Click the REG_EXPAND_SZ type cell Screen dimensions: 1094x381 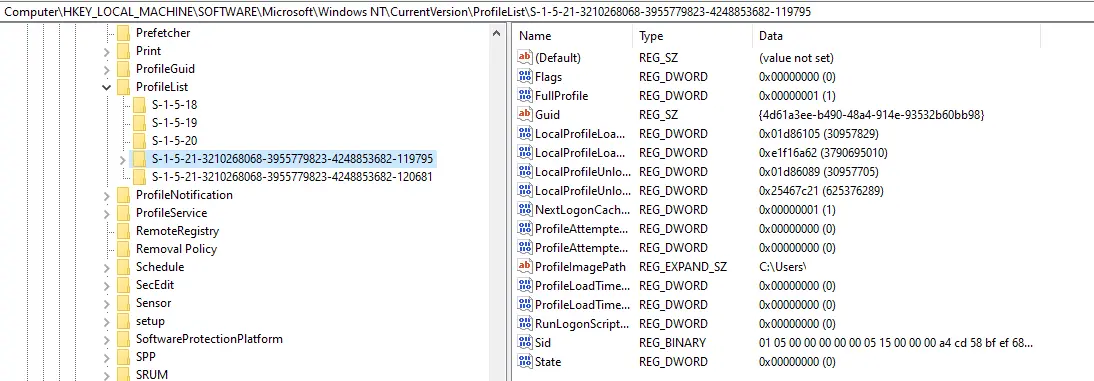(x=682, y=267)
